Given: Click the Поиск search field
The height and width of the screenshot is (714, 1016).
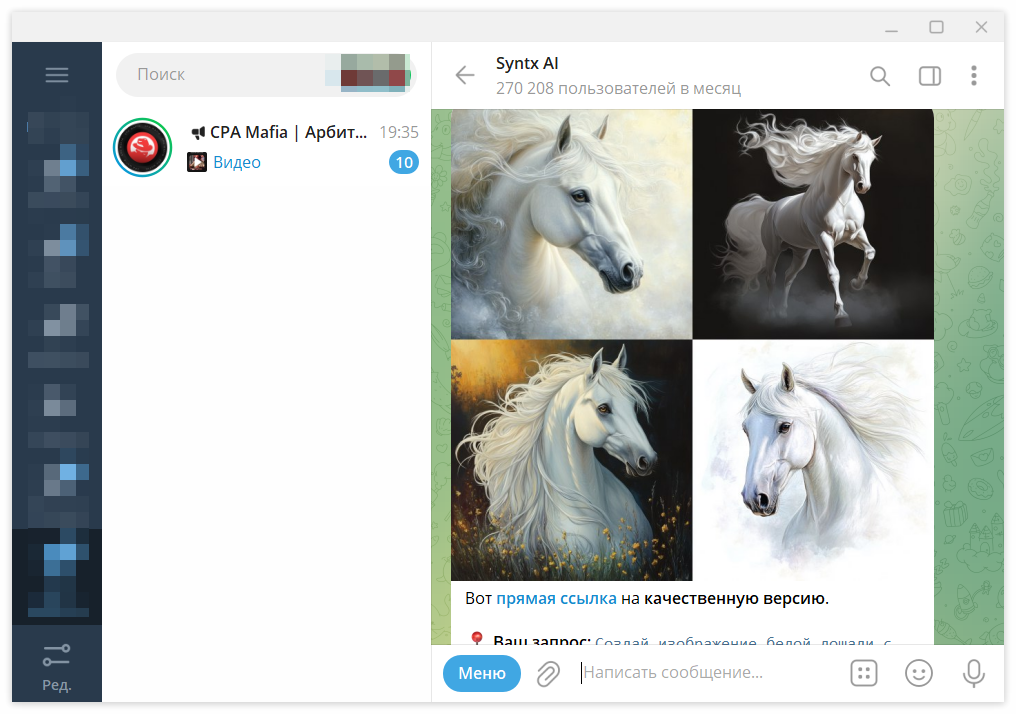Looking at the screenshot, I should click(266, 75).
